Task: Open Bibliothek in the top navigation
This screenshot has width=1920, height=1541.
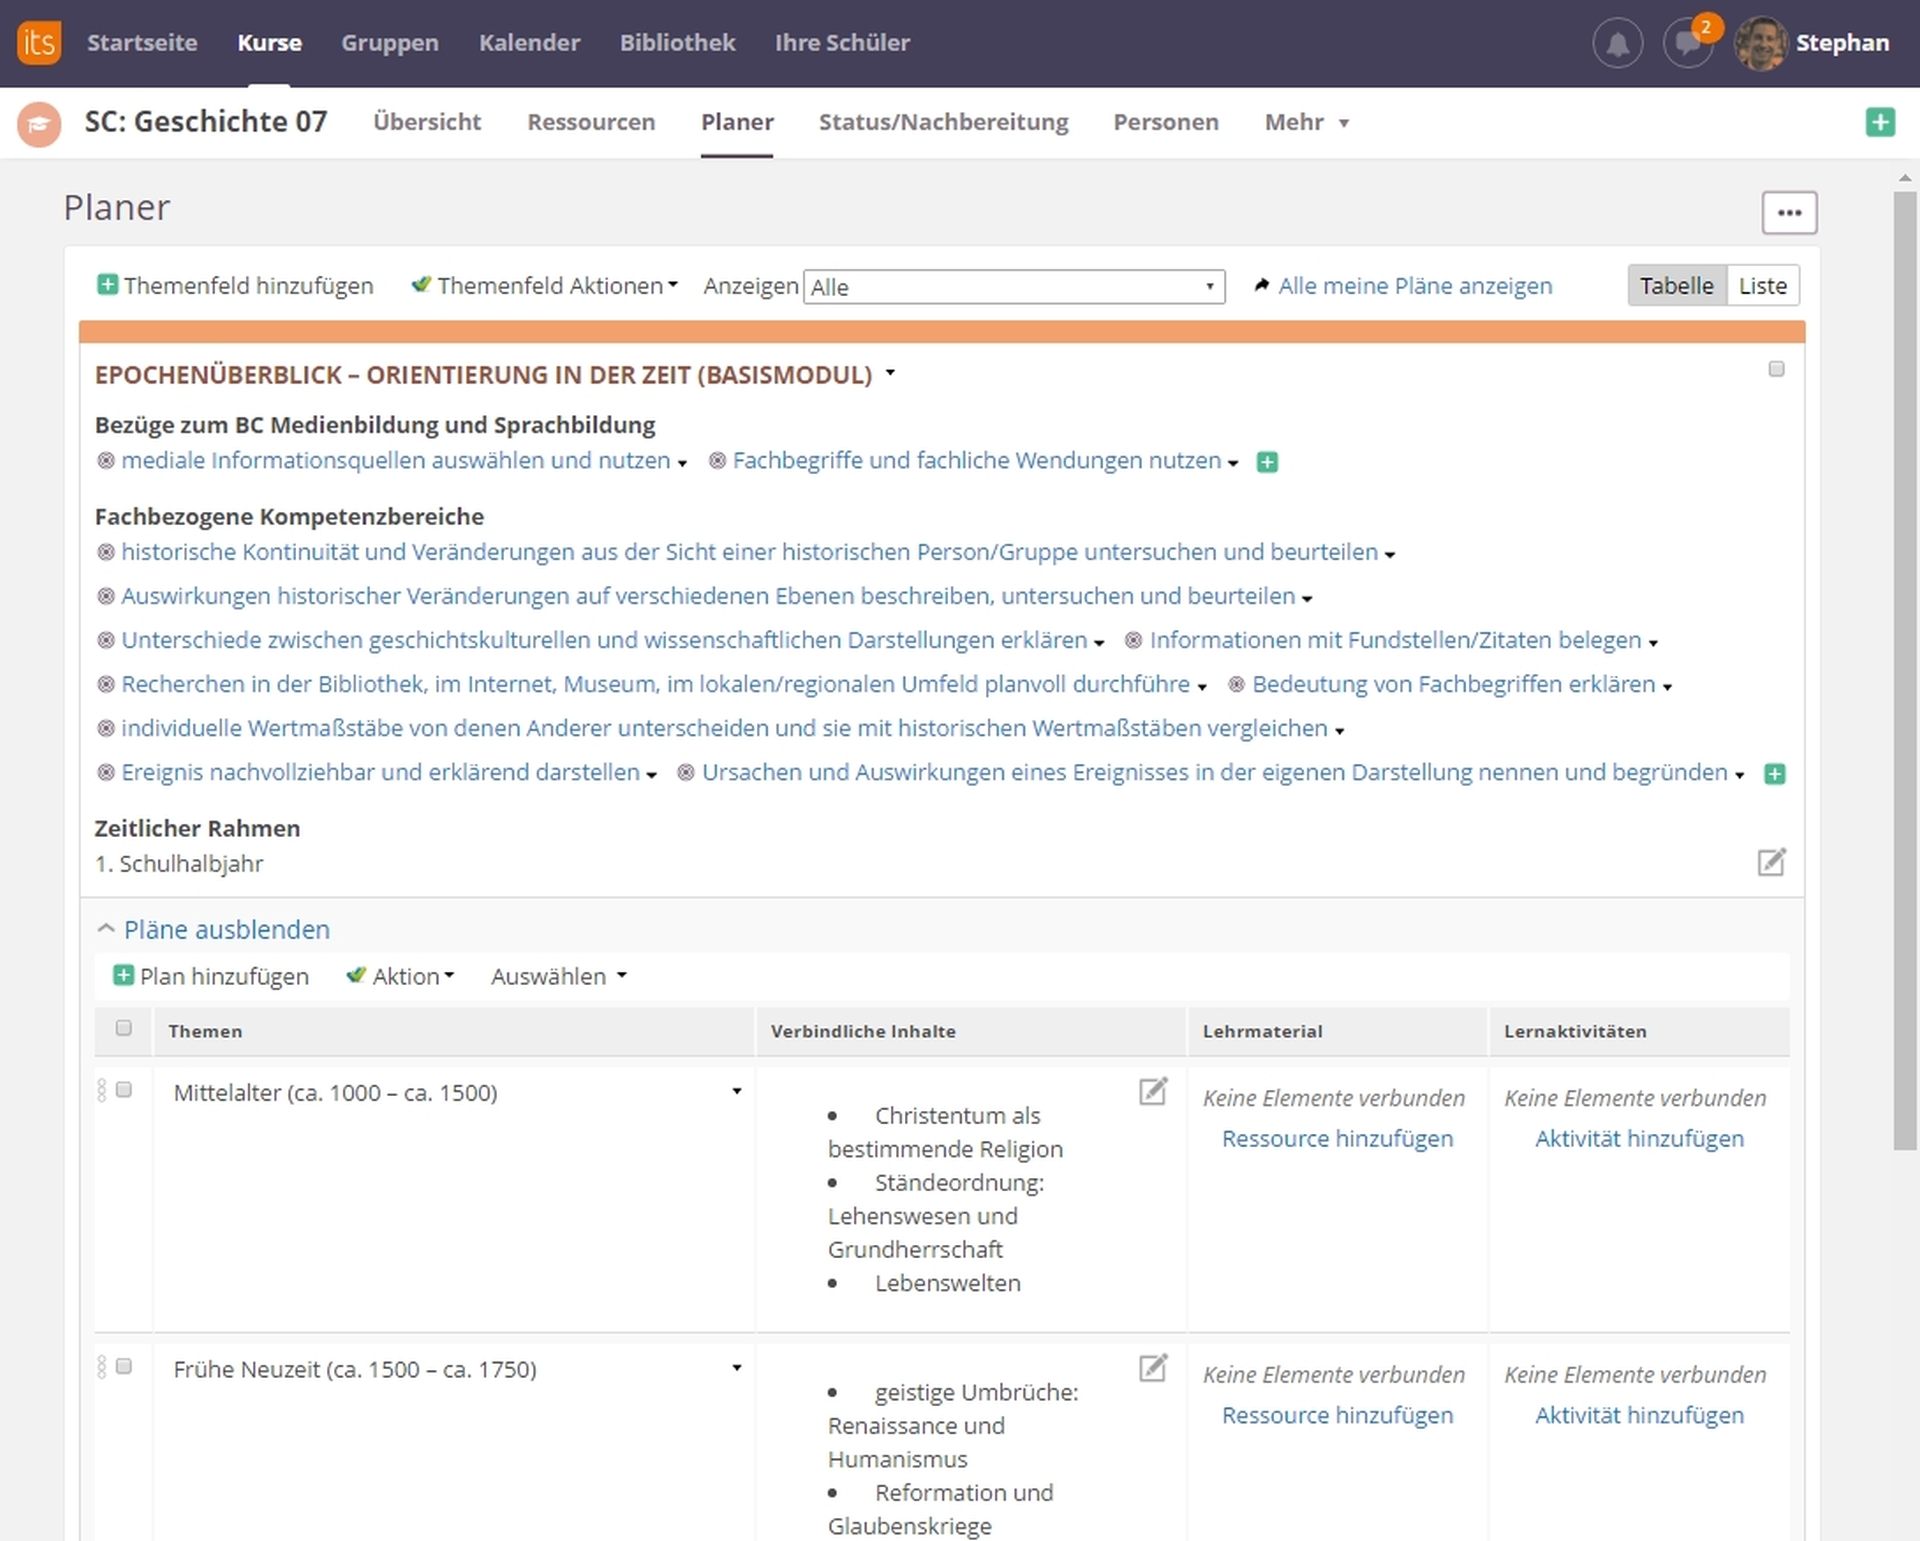Action: point(677,43)
